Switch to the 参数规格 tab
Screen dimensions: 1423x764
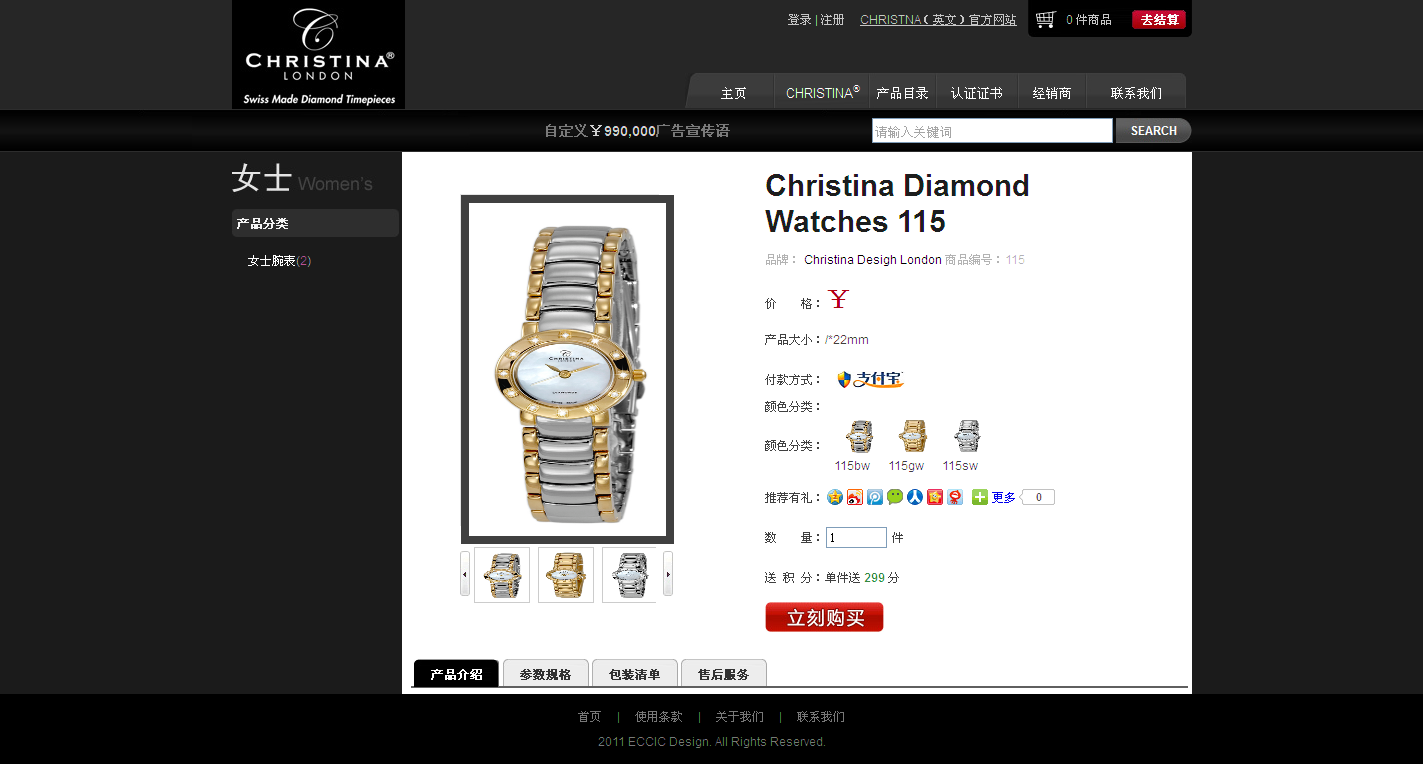coord(545,673)
